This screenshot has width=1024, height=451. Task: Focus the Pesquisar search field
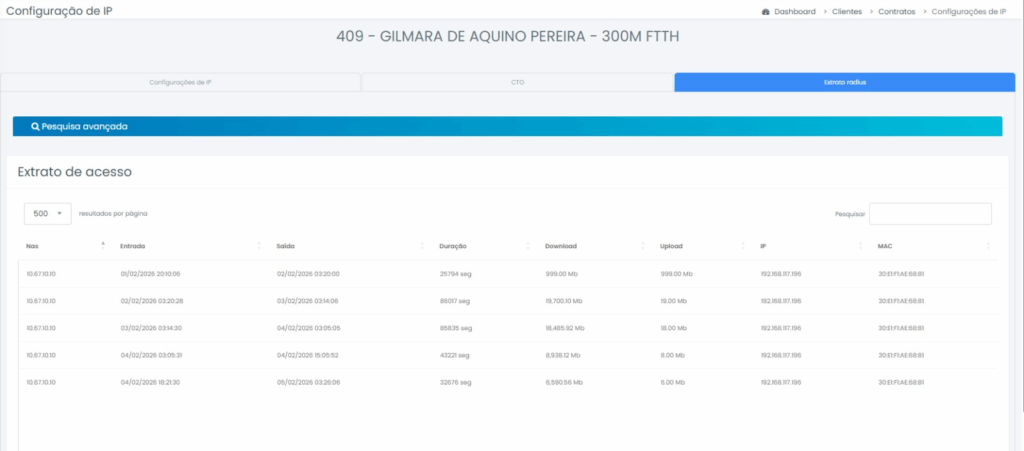(x=930, y=214)
